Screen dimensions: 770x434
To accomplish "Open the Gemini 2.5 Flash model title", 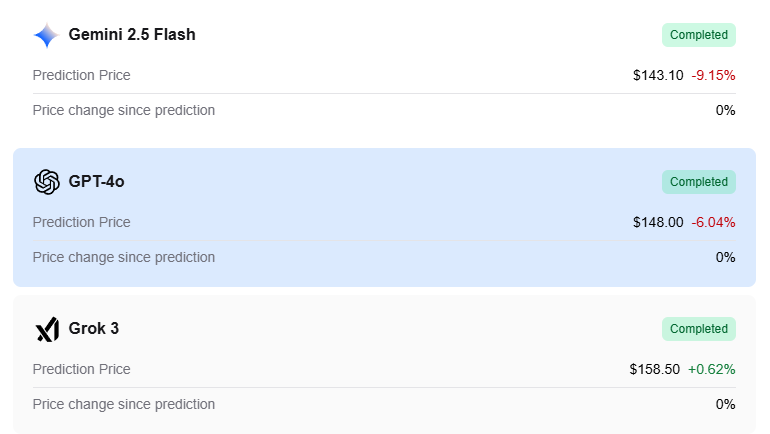I will (132, 35).
